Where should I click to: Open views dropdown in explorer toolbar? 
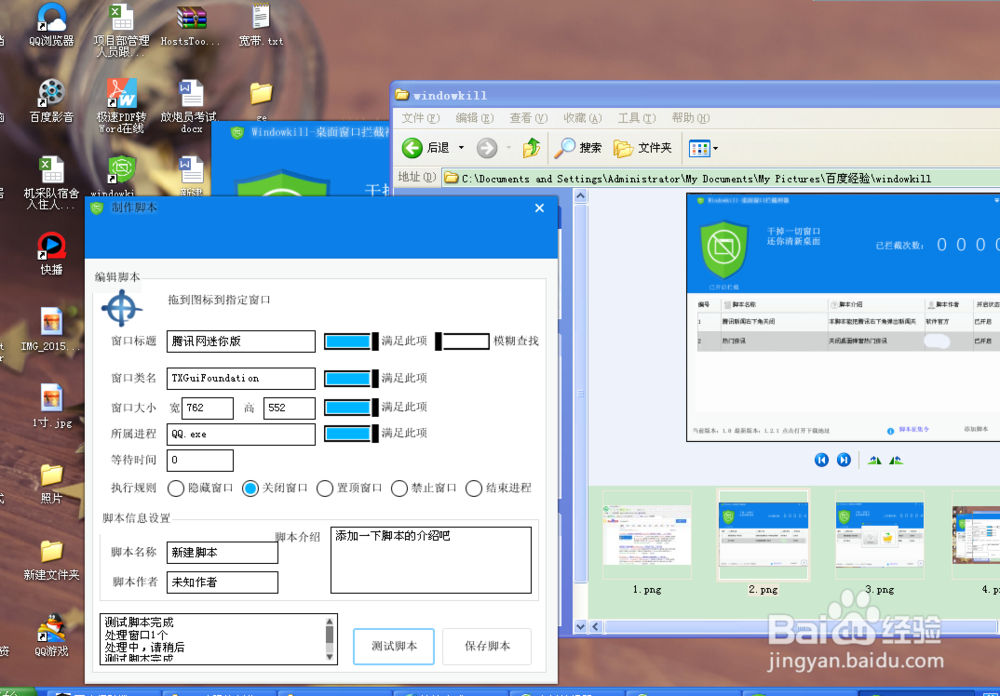pos(703,149)
